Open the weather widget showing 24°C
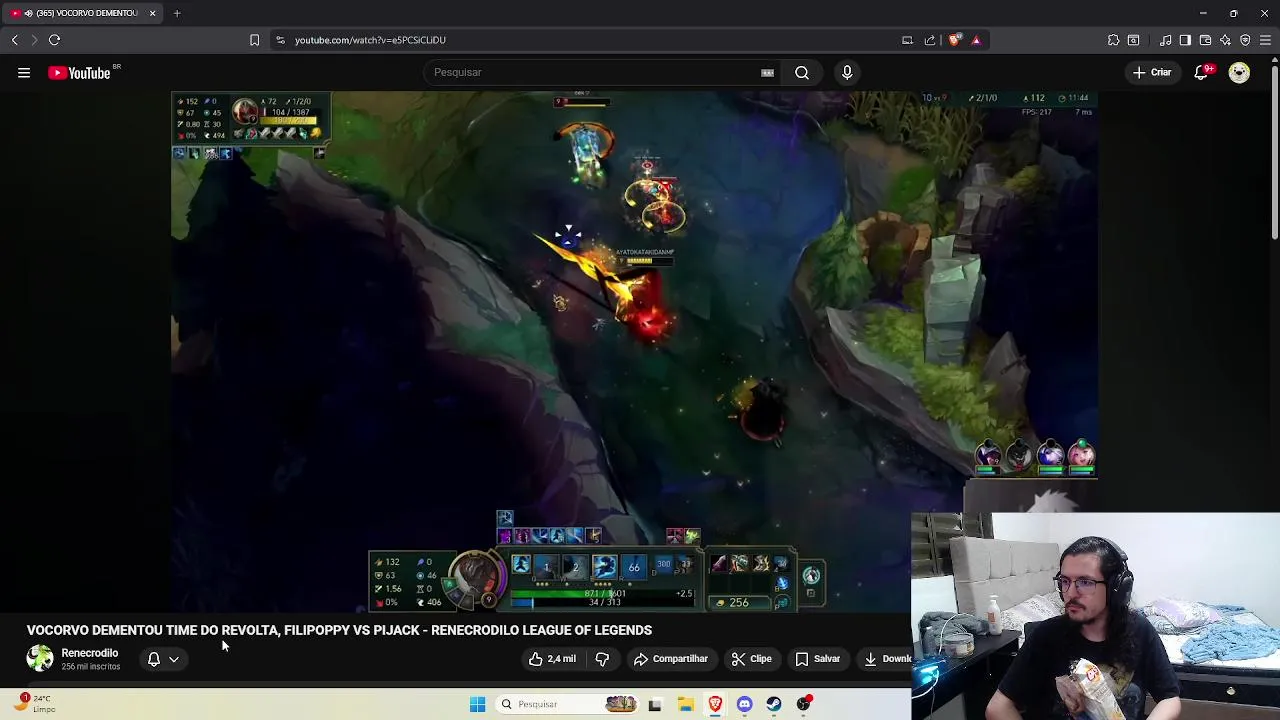The width and height of the screenshot is (1280, 720). click(33, 703)
